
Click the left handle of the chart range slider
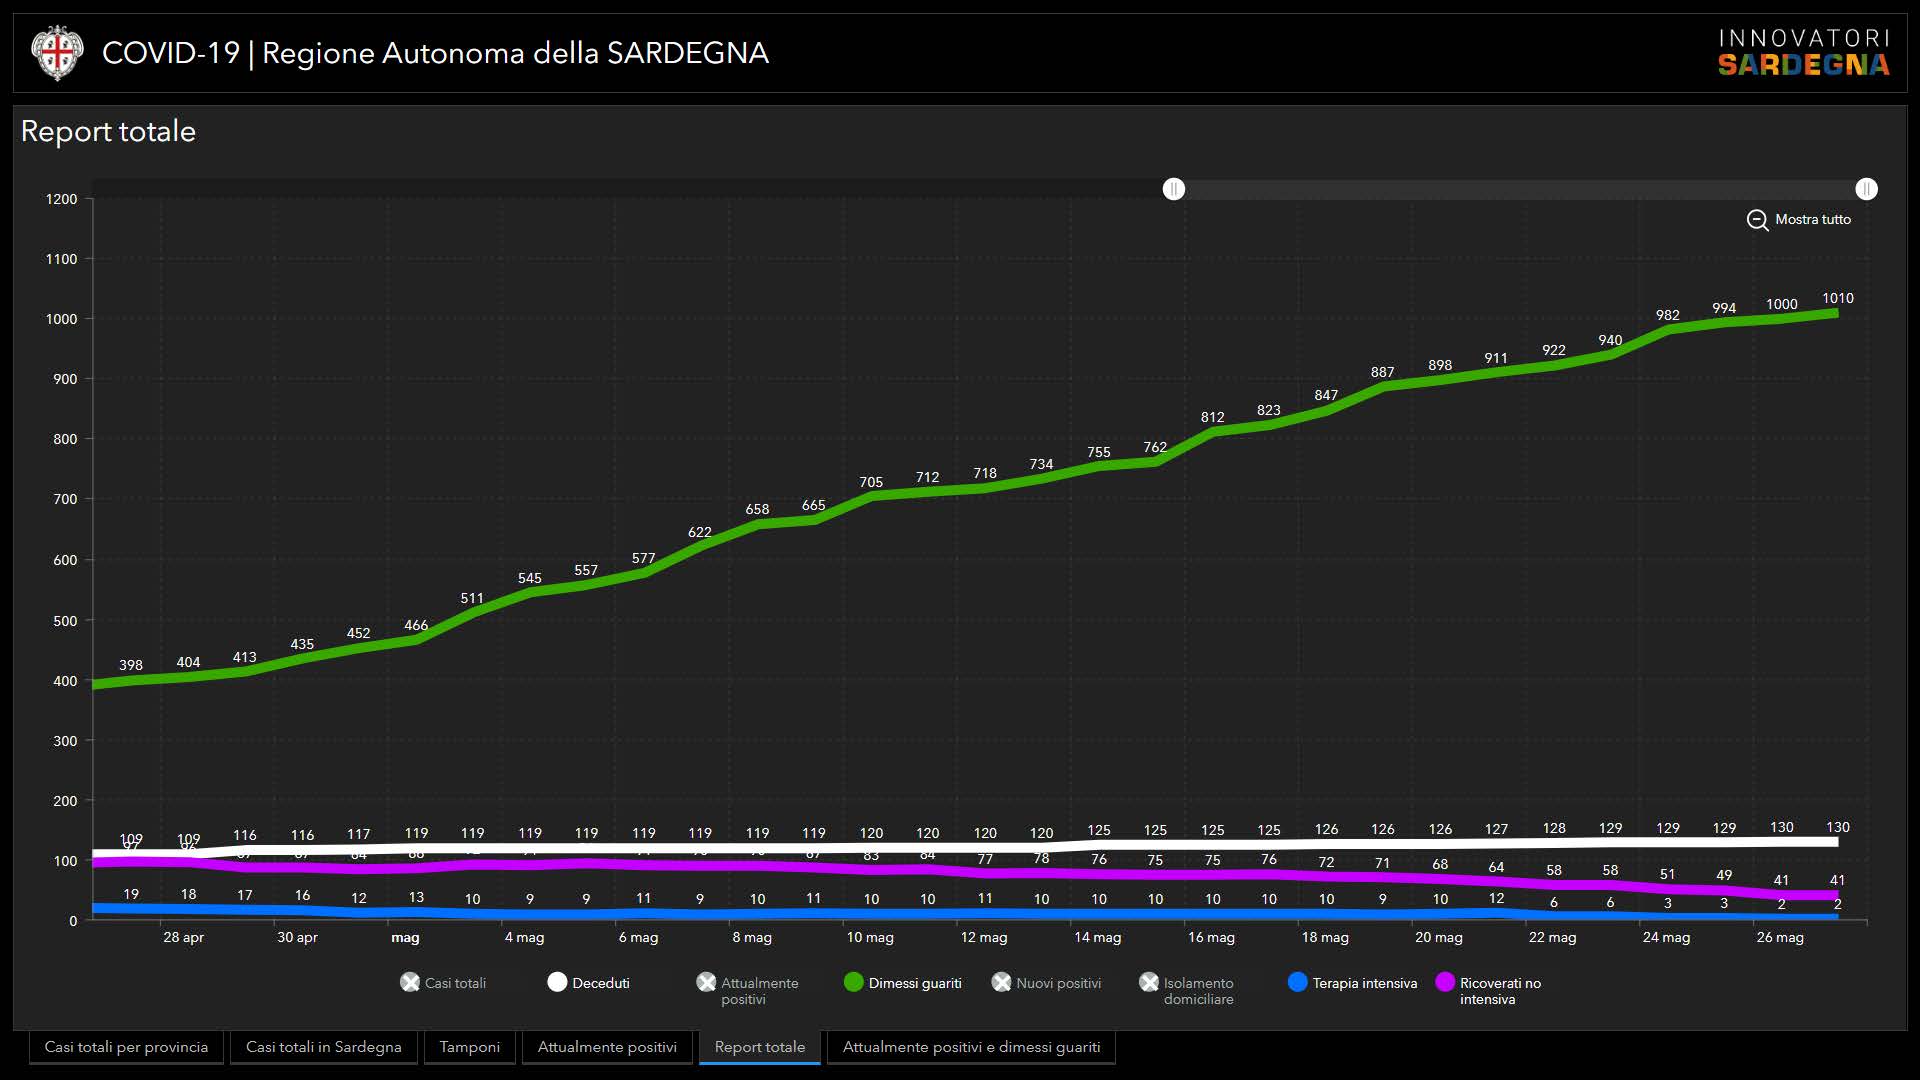tap(1174, 189)
